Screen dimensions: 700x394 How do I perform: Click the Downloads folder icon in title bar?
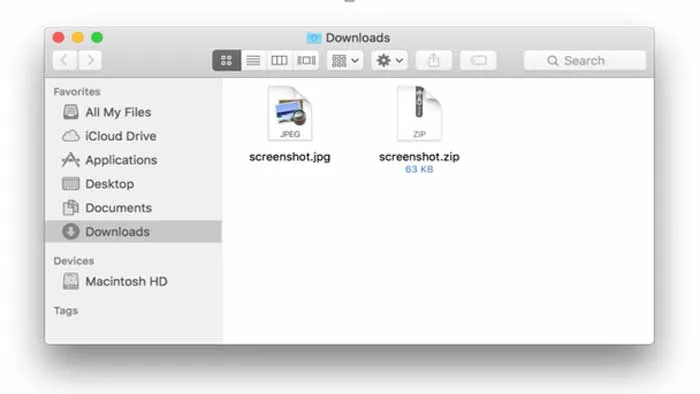pos(314,38)
